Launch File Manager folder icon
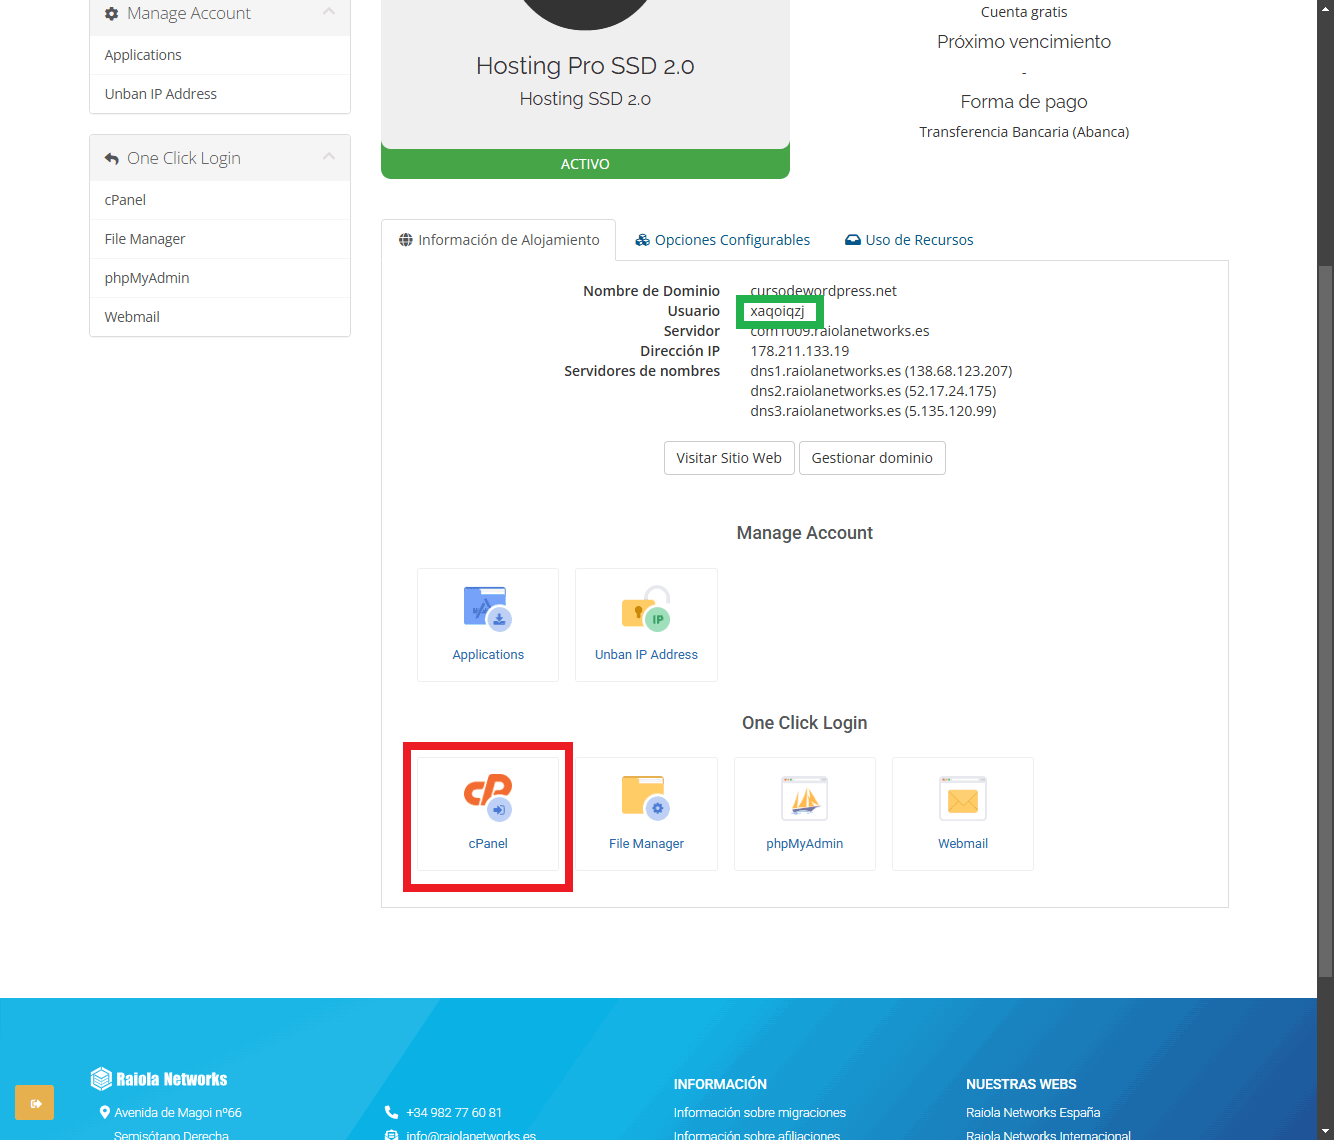This screenshot has height=1140, width=1334. tap(646, 797)
